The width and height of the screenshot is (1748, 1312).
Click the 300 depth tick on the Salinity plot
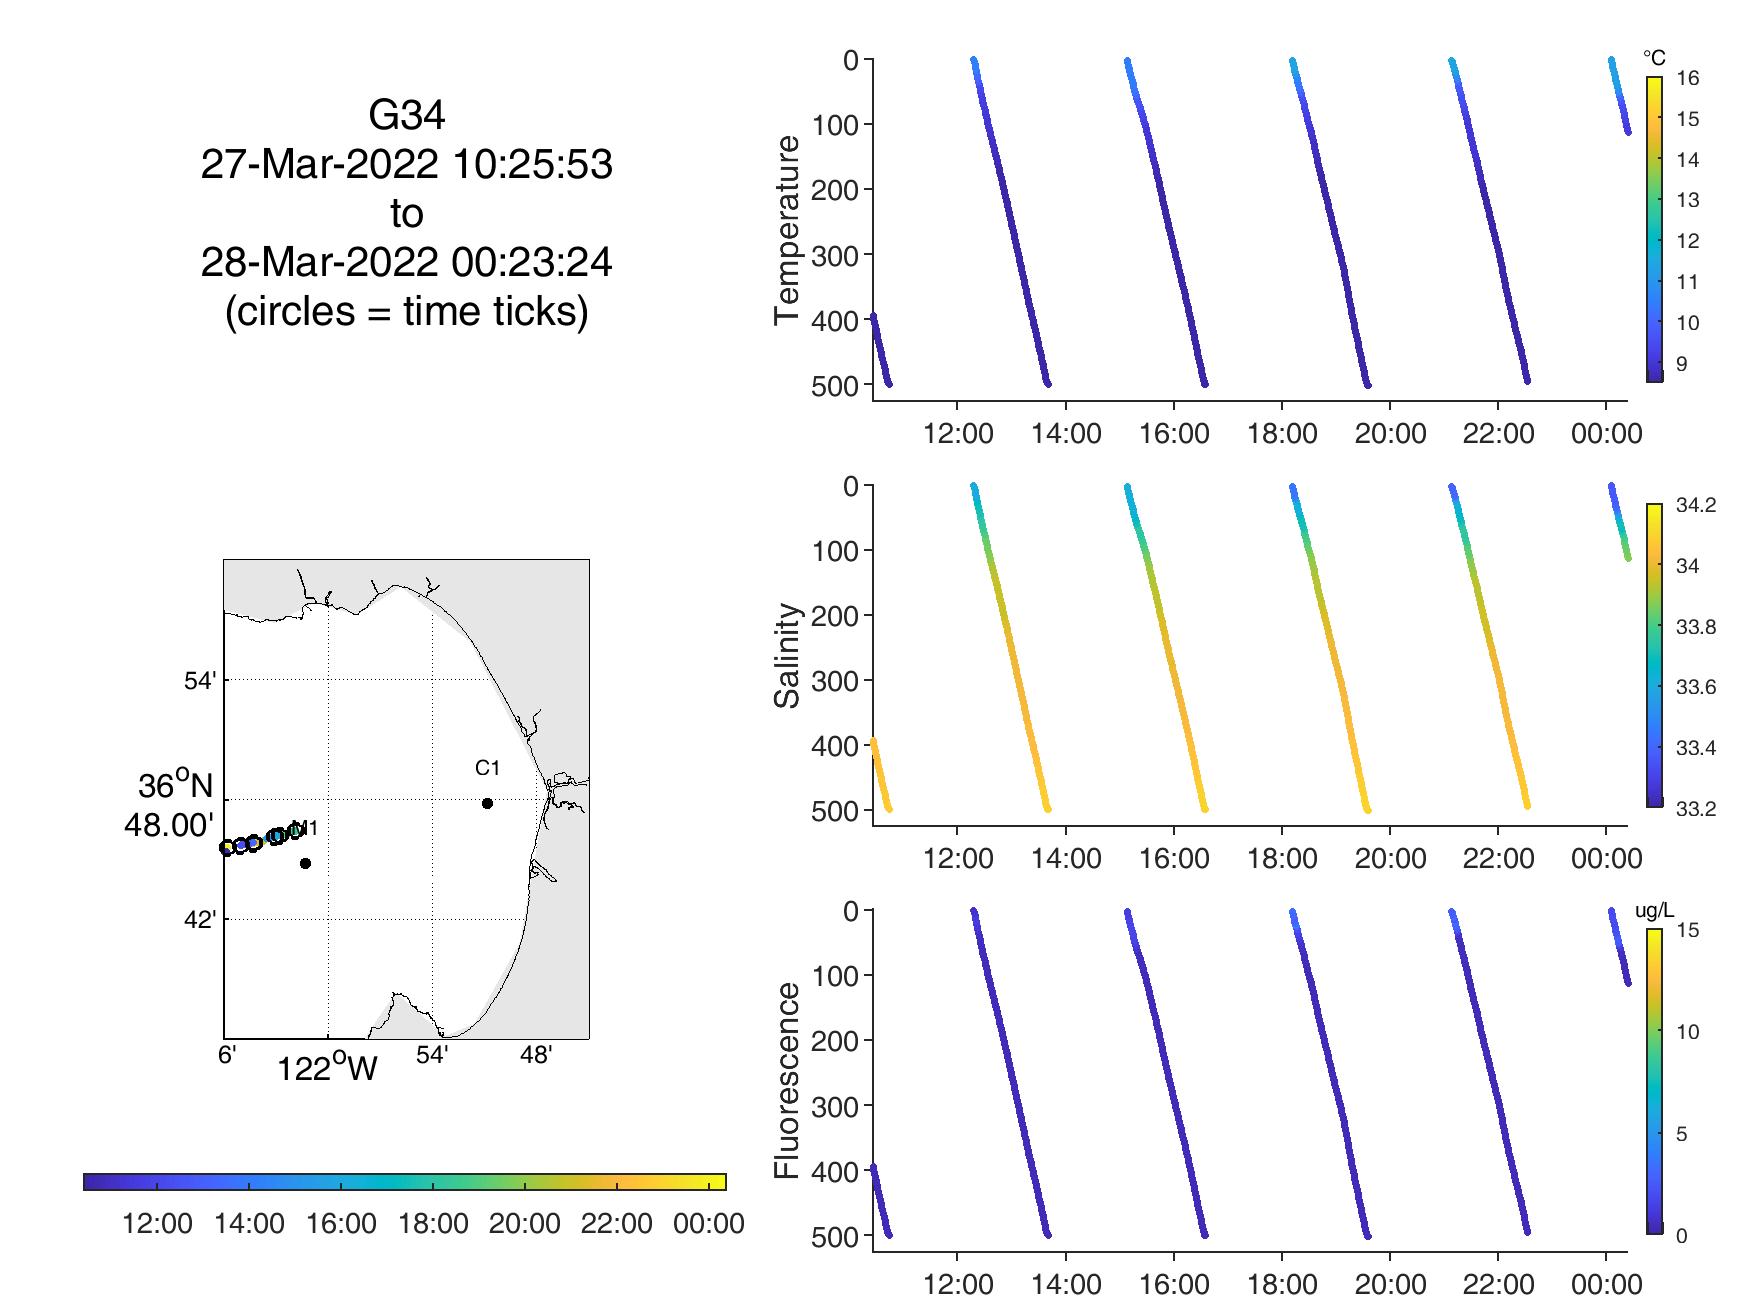(x=837, y=680)
